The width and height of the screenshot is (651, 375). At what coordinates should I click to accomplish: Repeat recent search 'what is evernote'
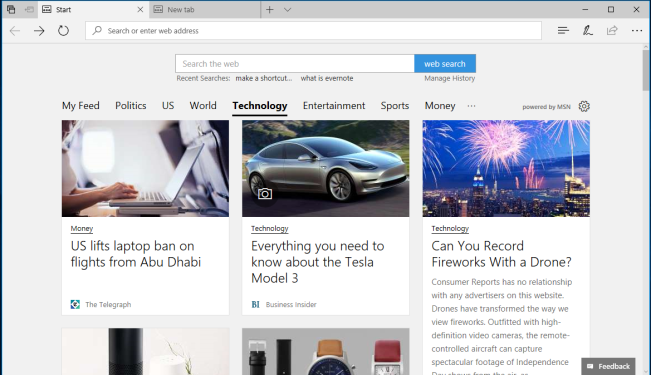click(327, 78)
